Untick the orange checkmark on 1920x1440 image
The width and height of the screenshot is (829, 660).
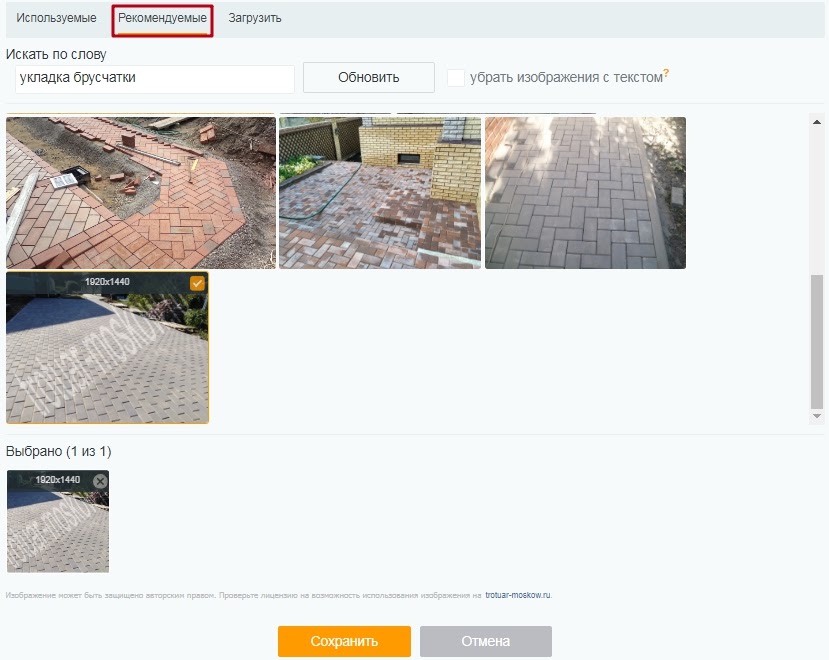tap(197, 283)
